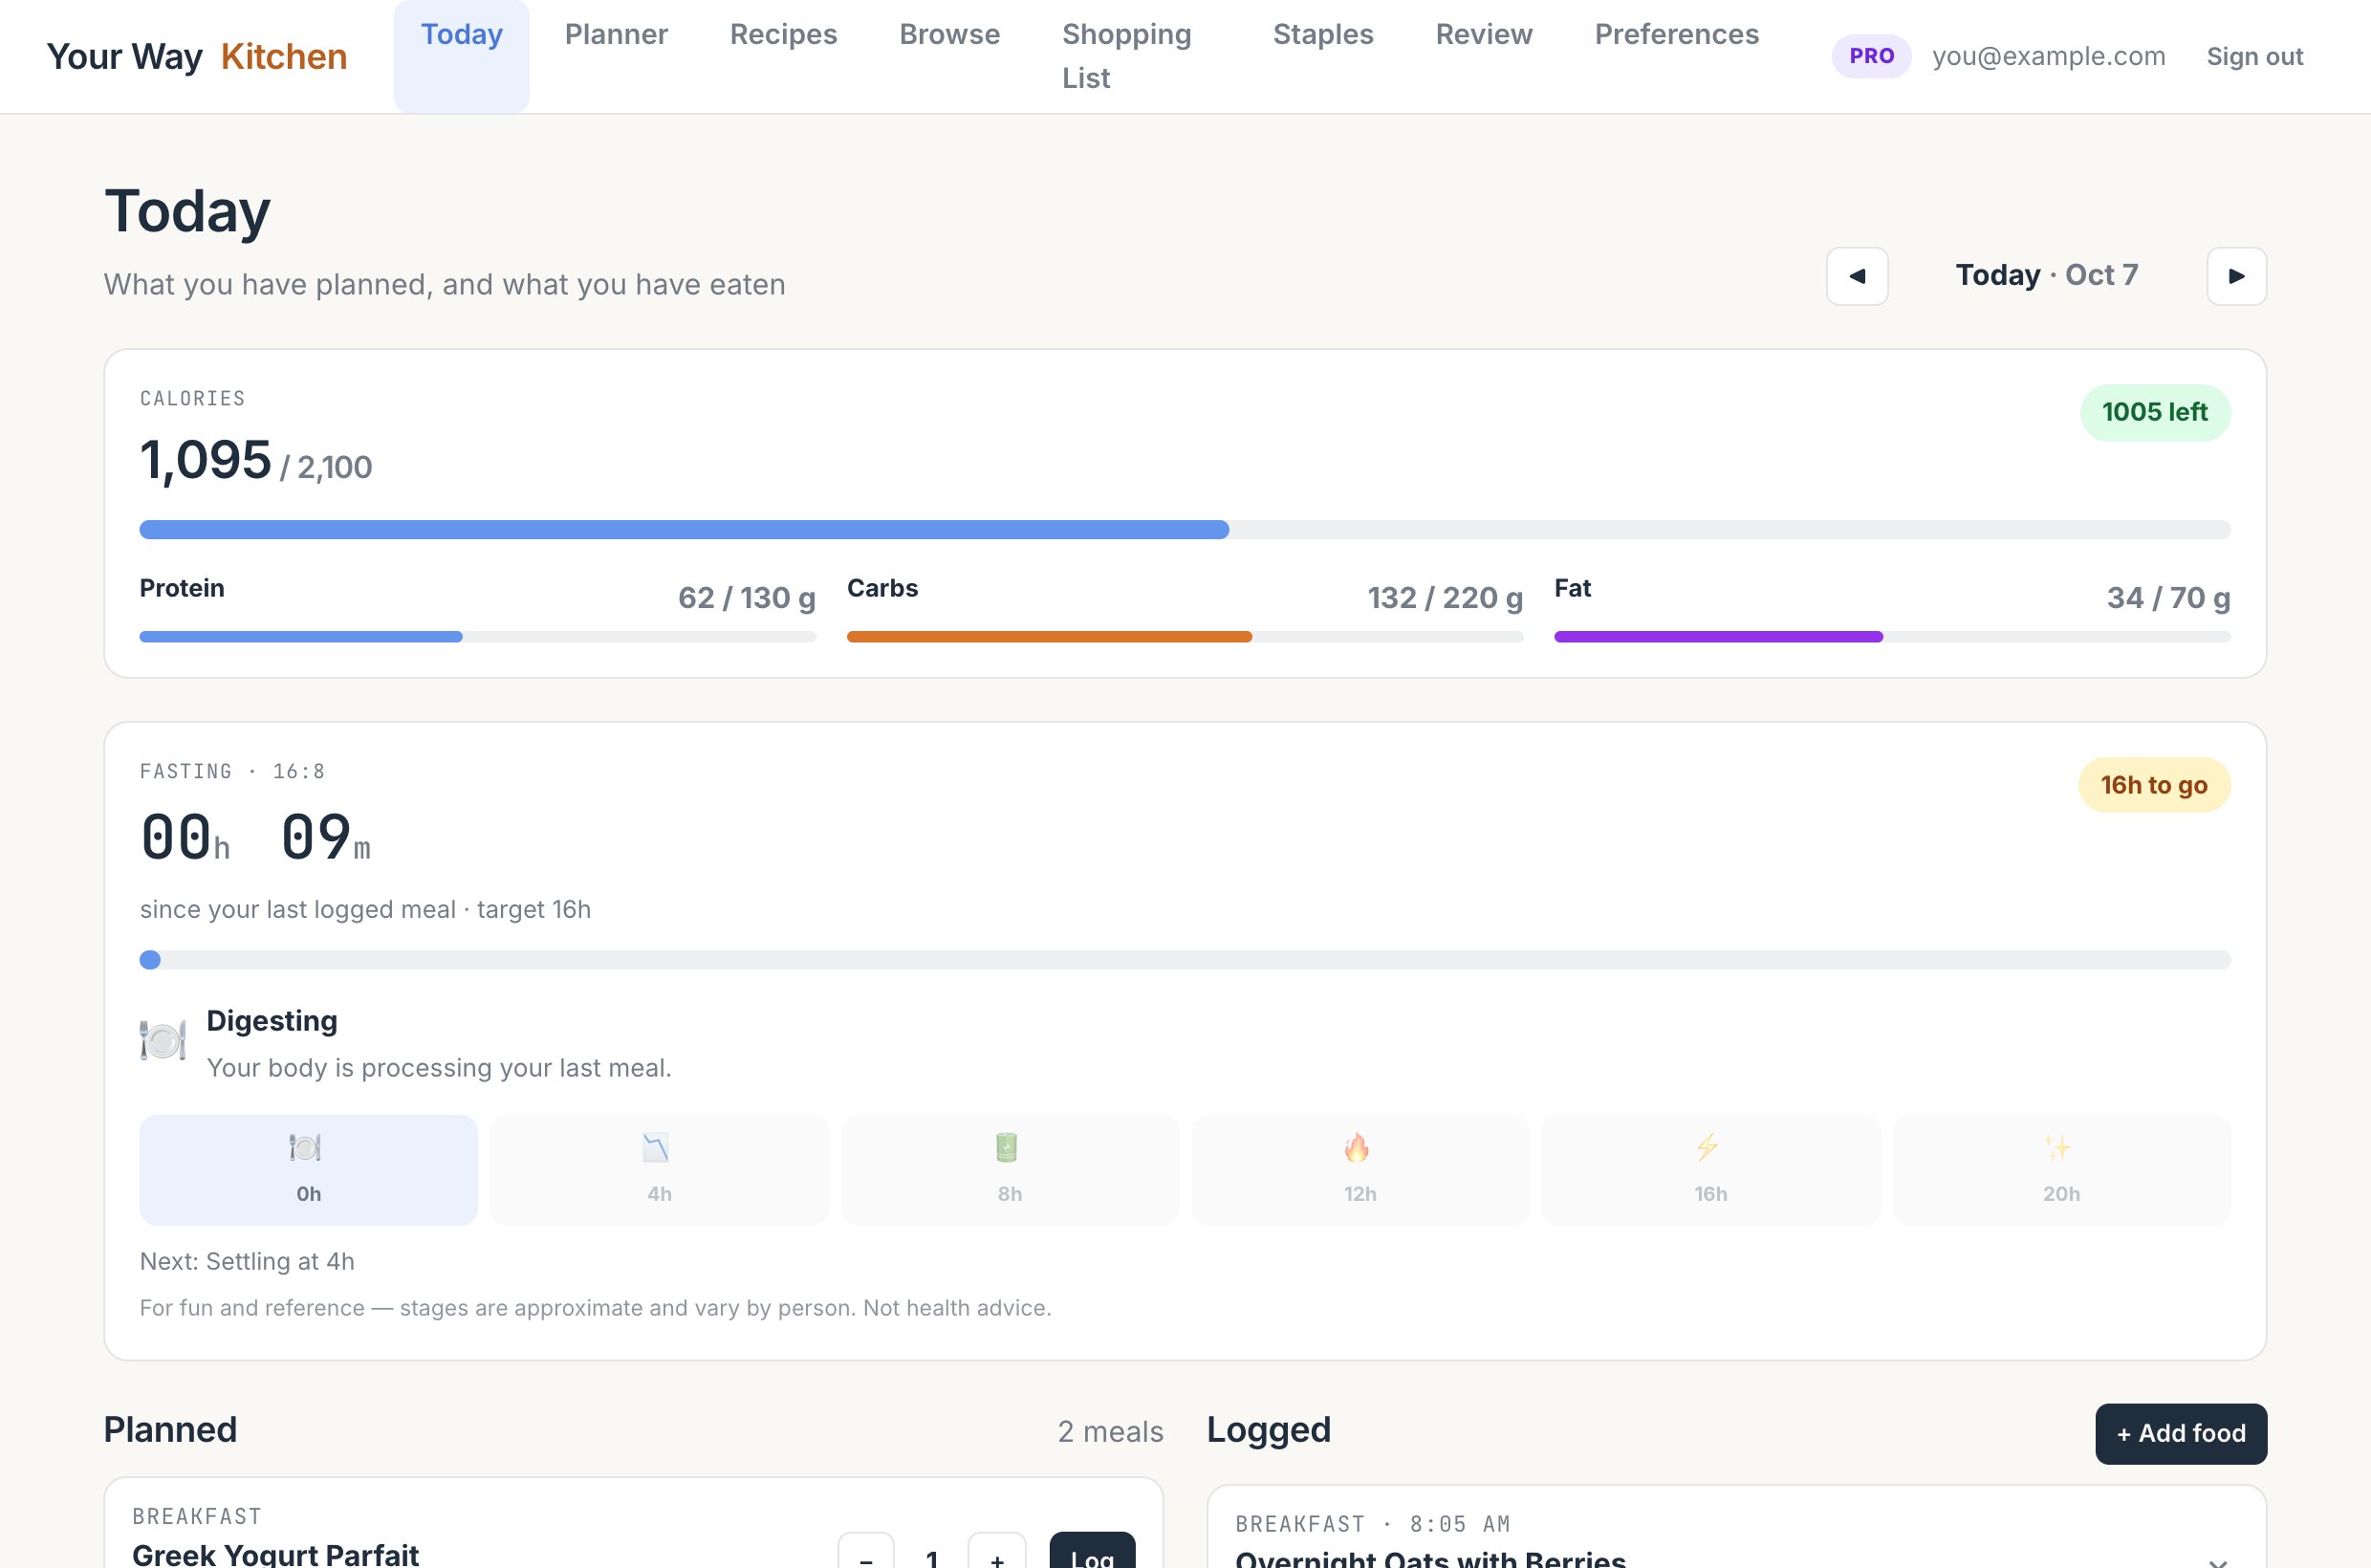Click the 34 / 70 g fat value
The image size is (2371, 1568).
tap(2168, 598)
